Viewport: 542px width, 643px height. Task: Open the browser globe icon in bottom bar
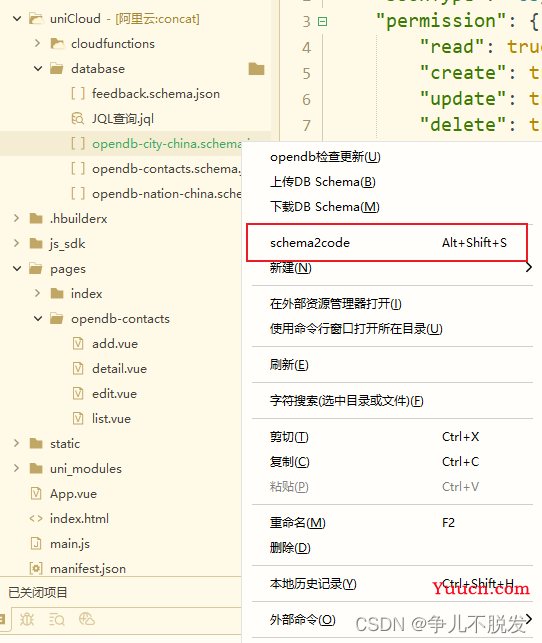[x=87, y=619]
